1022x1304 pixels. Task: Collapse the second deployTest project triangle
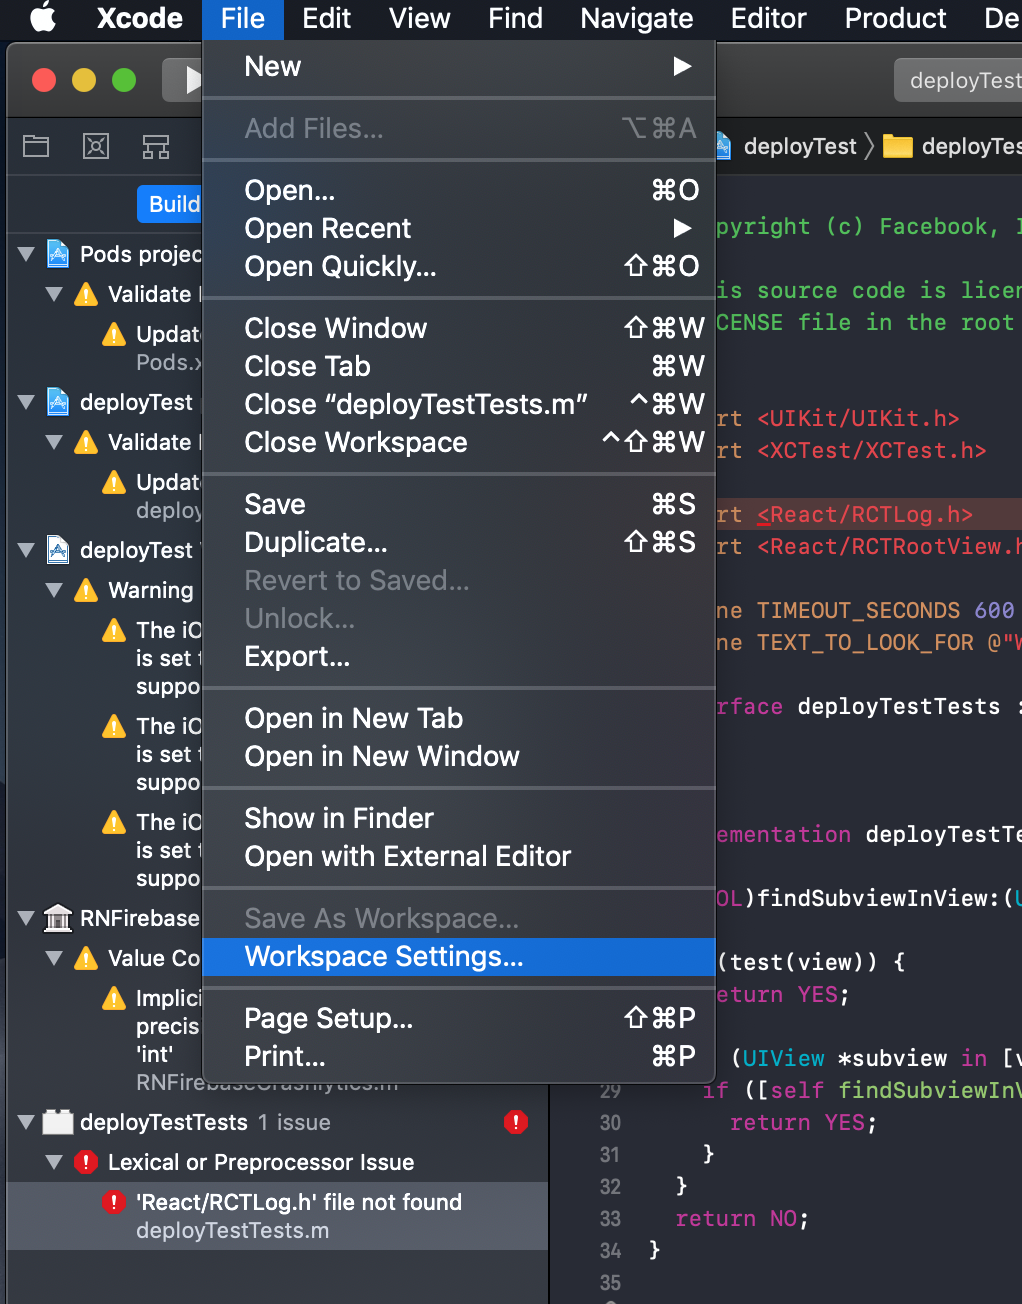coord(27,550)
